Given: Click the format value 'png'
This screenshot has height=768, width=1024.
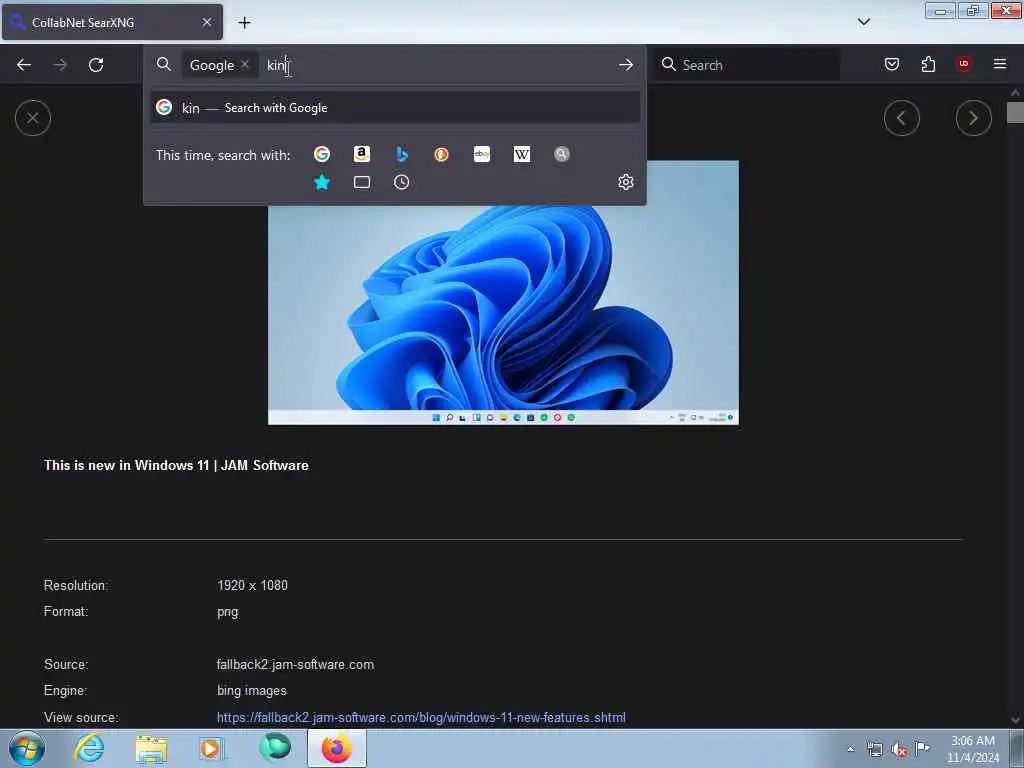Looking at the screenshot, I should tap(228, 613).
